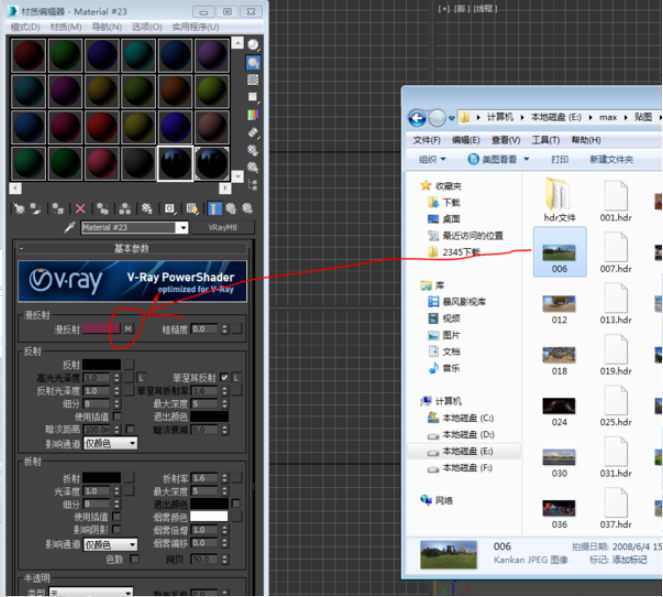Click the make material copy icon

(x=102, y=208)
